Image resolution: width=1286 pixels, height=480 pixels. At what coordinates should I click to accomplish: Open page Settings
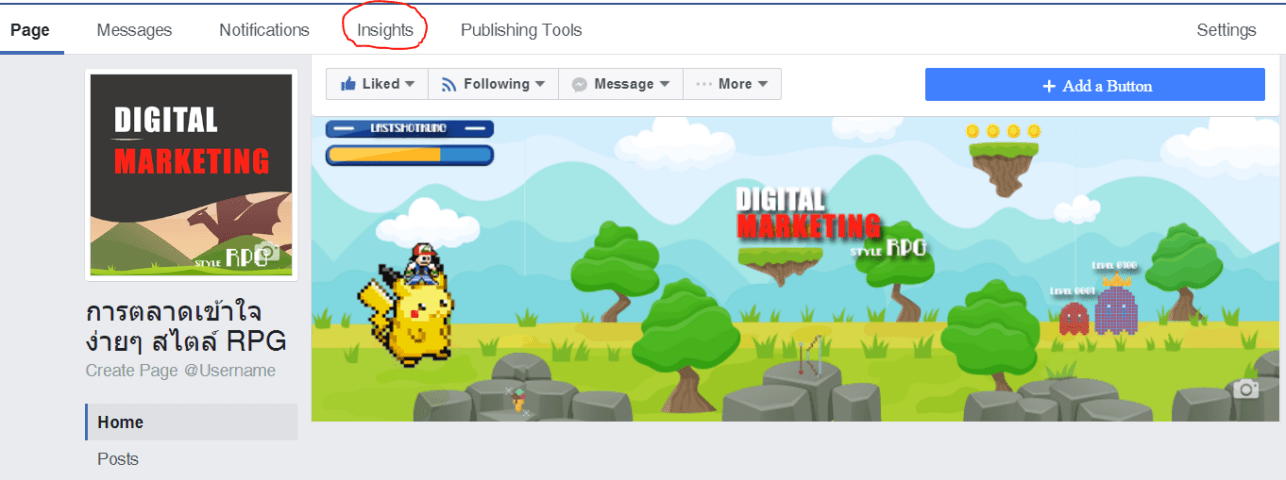pos(1226,30)
